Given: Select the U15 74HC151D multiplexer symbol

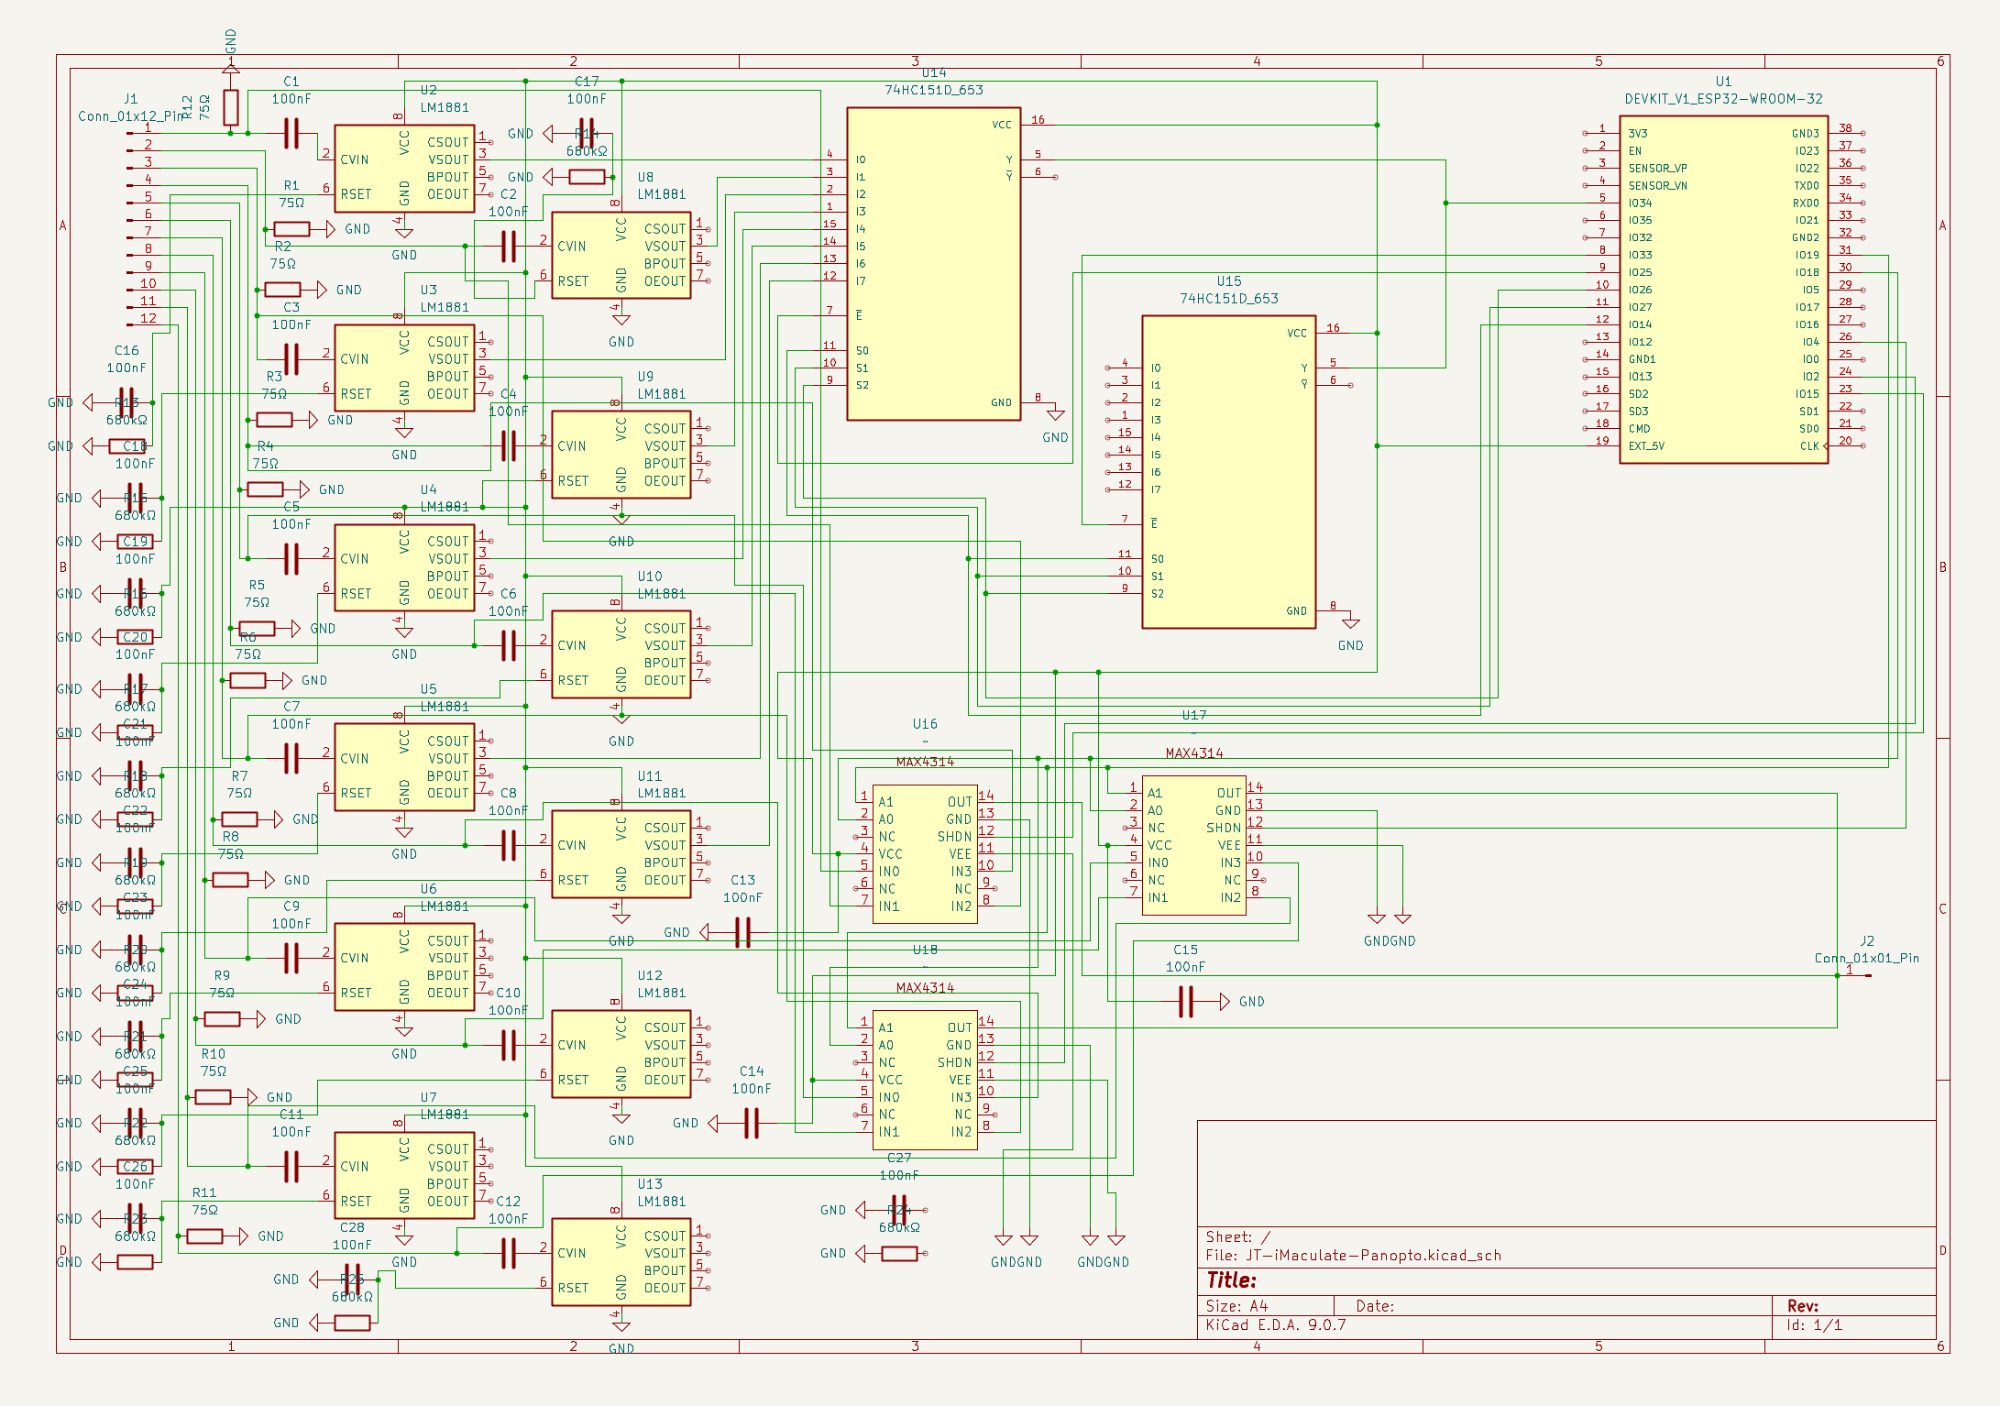Looking at the screenshot, I should point(1228,471).
